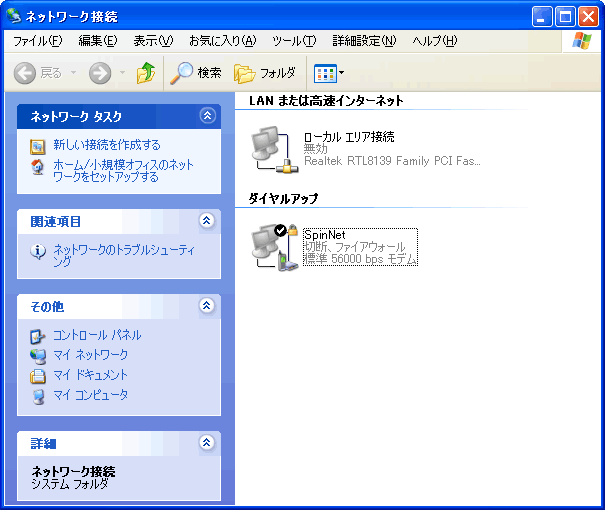Viewport: 605px width, 510px height.
Task: Click the Search (検索) magnifier button
Action: [x=196, y=73]
